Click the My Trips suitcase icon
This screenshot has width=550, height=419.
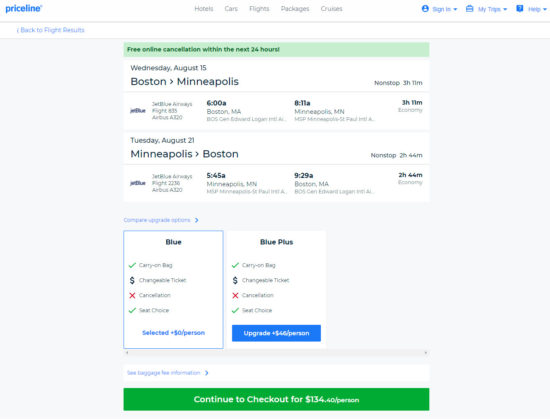pos(469,9)
